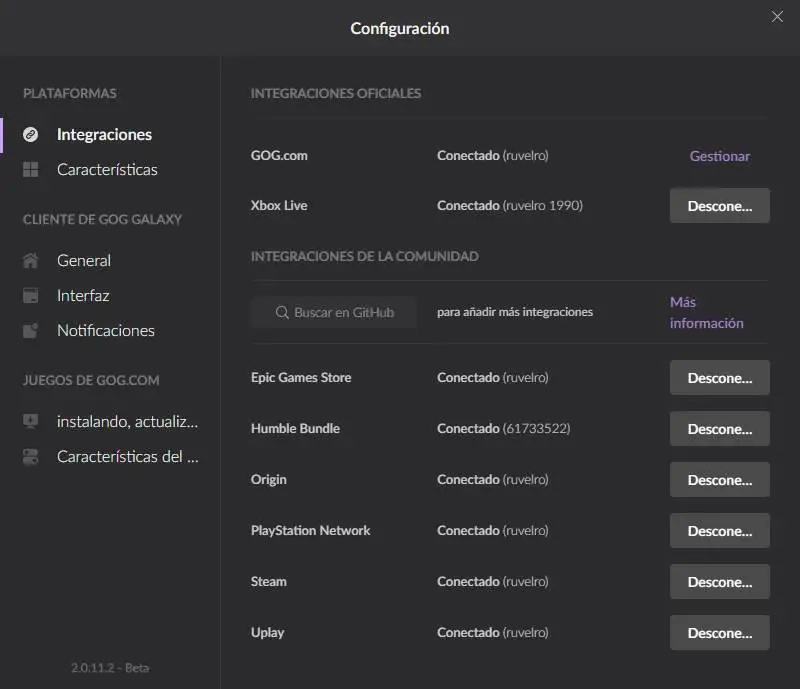
Task: Open the Integraciones settings section
Action: coord(104,134)
